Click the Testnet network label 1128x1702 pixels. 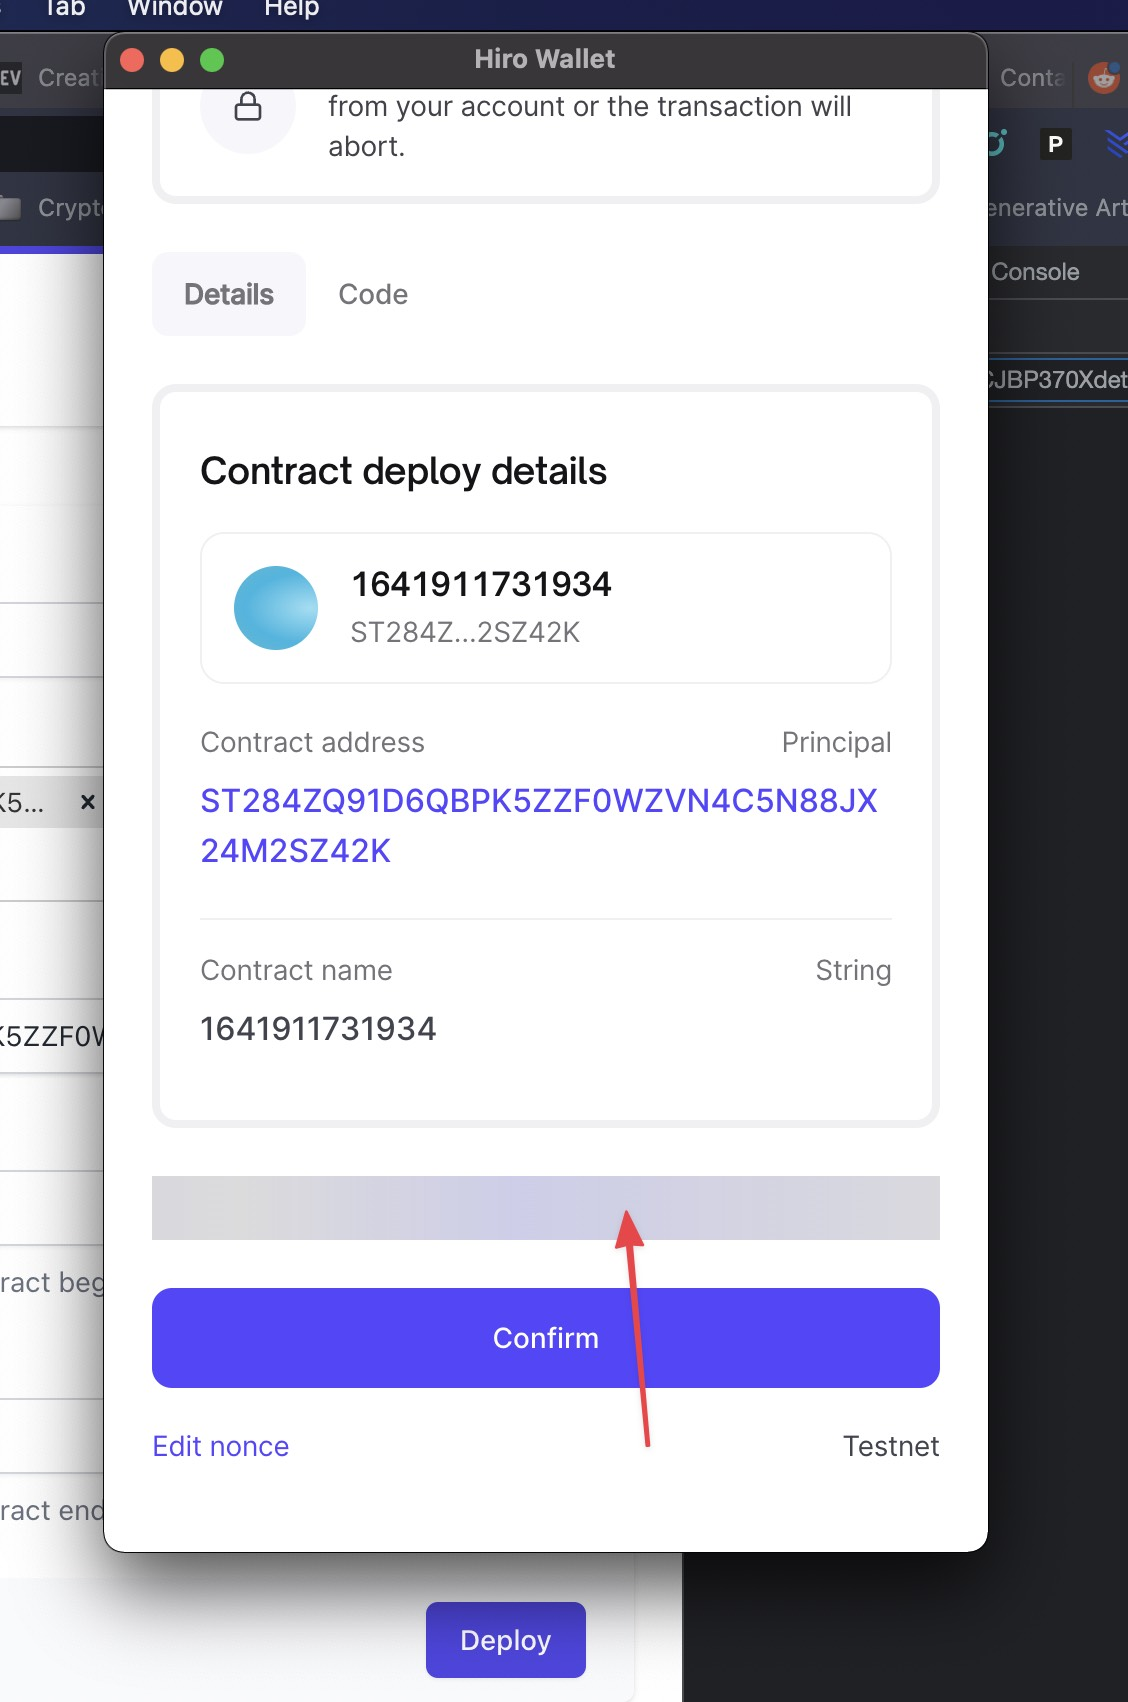890,1445
